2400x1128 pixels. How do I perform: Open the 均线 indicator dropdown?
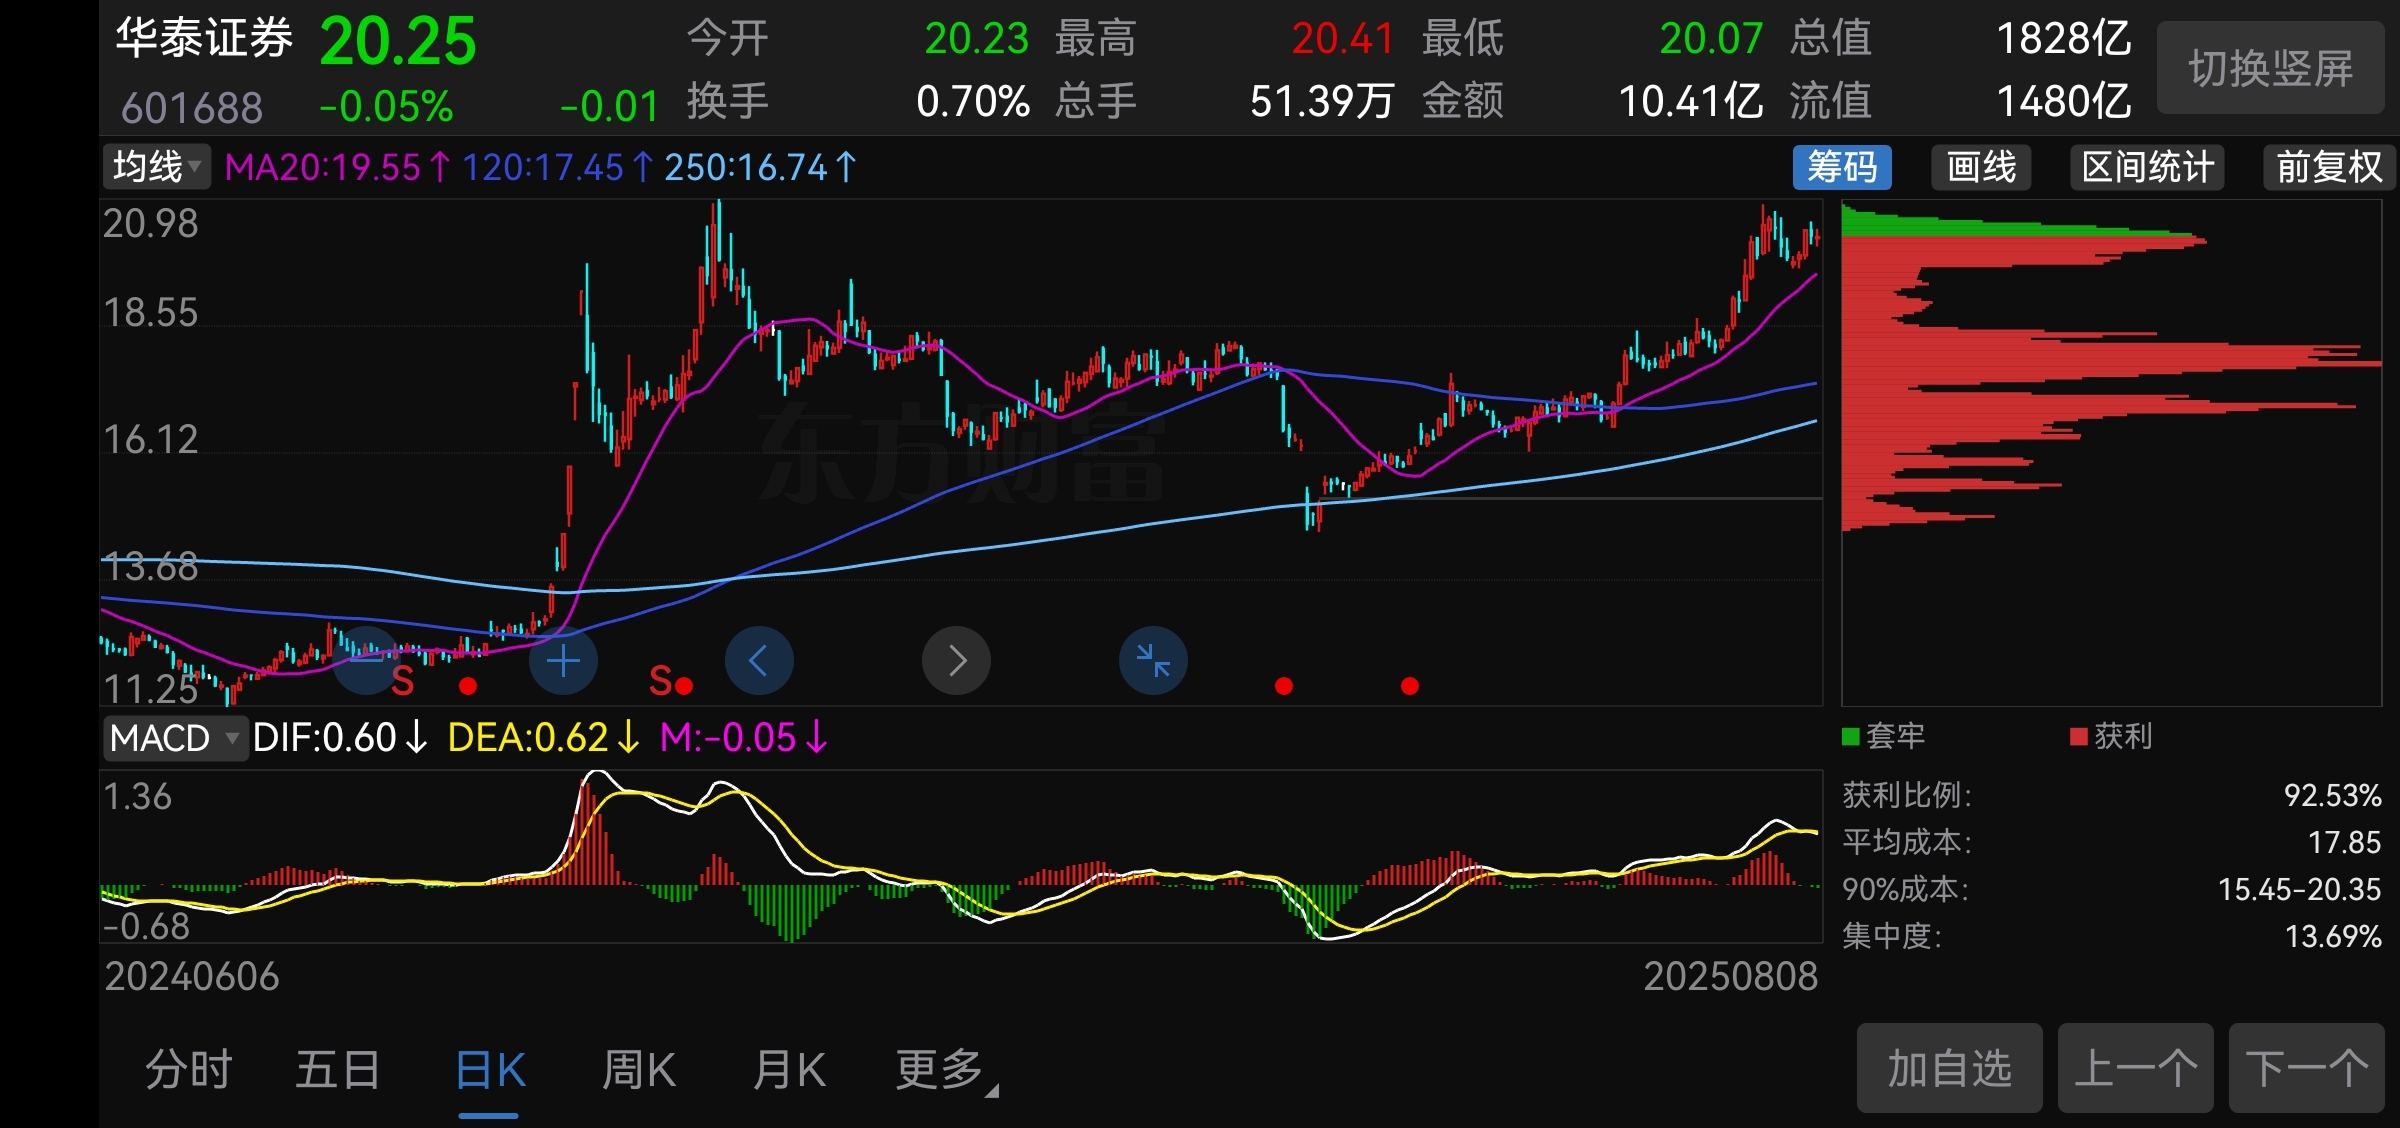click(157, 167)
